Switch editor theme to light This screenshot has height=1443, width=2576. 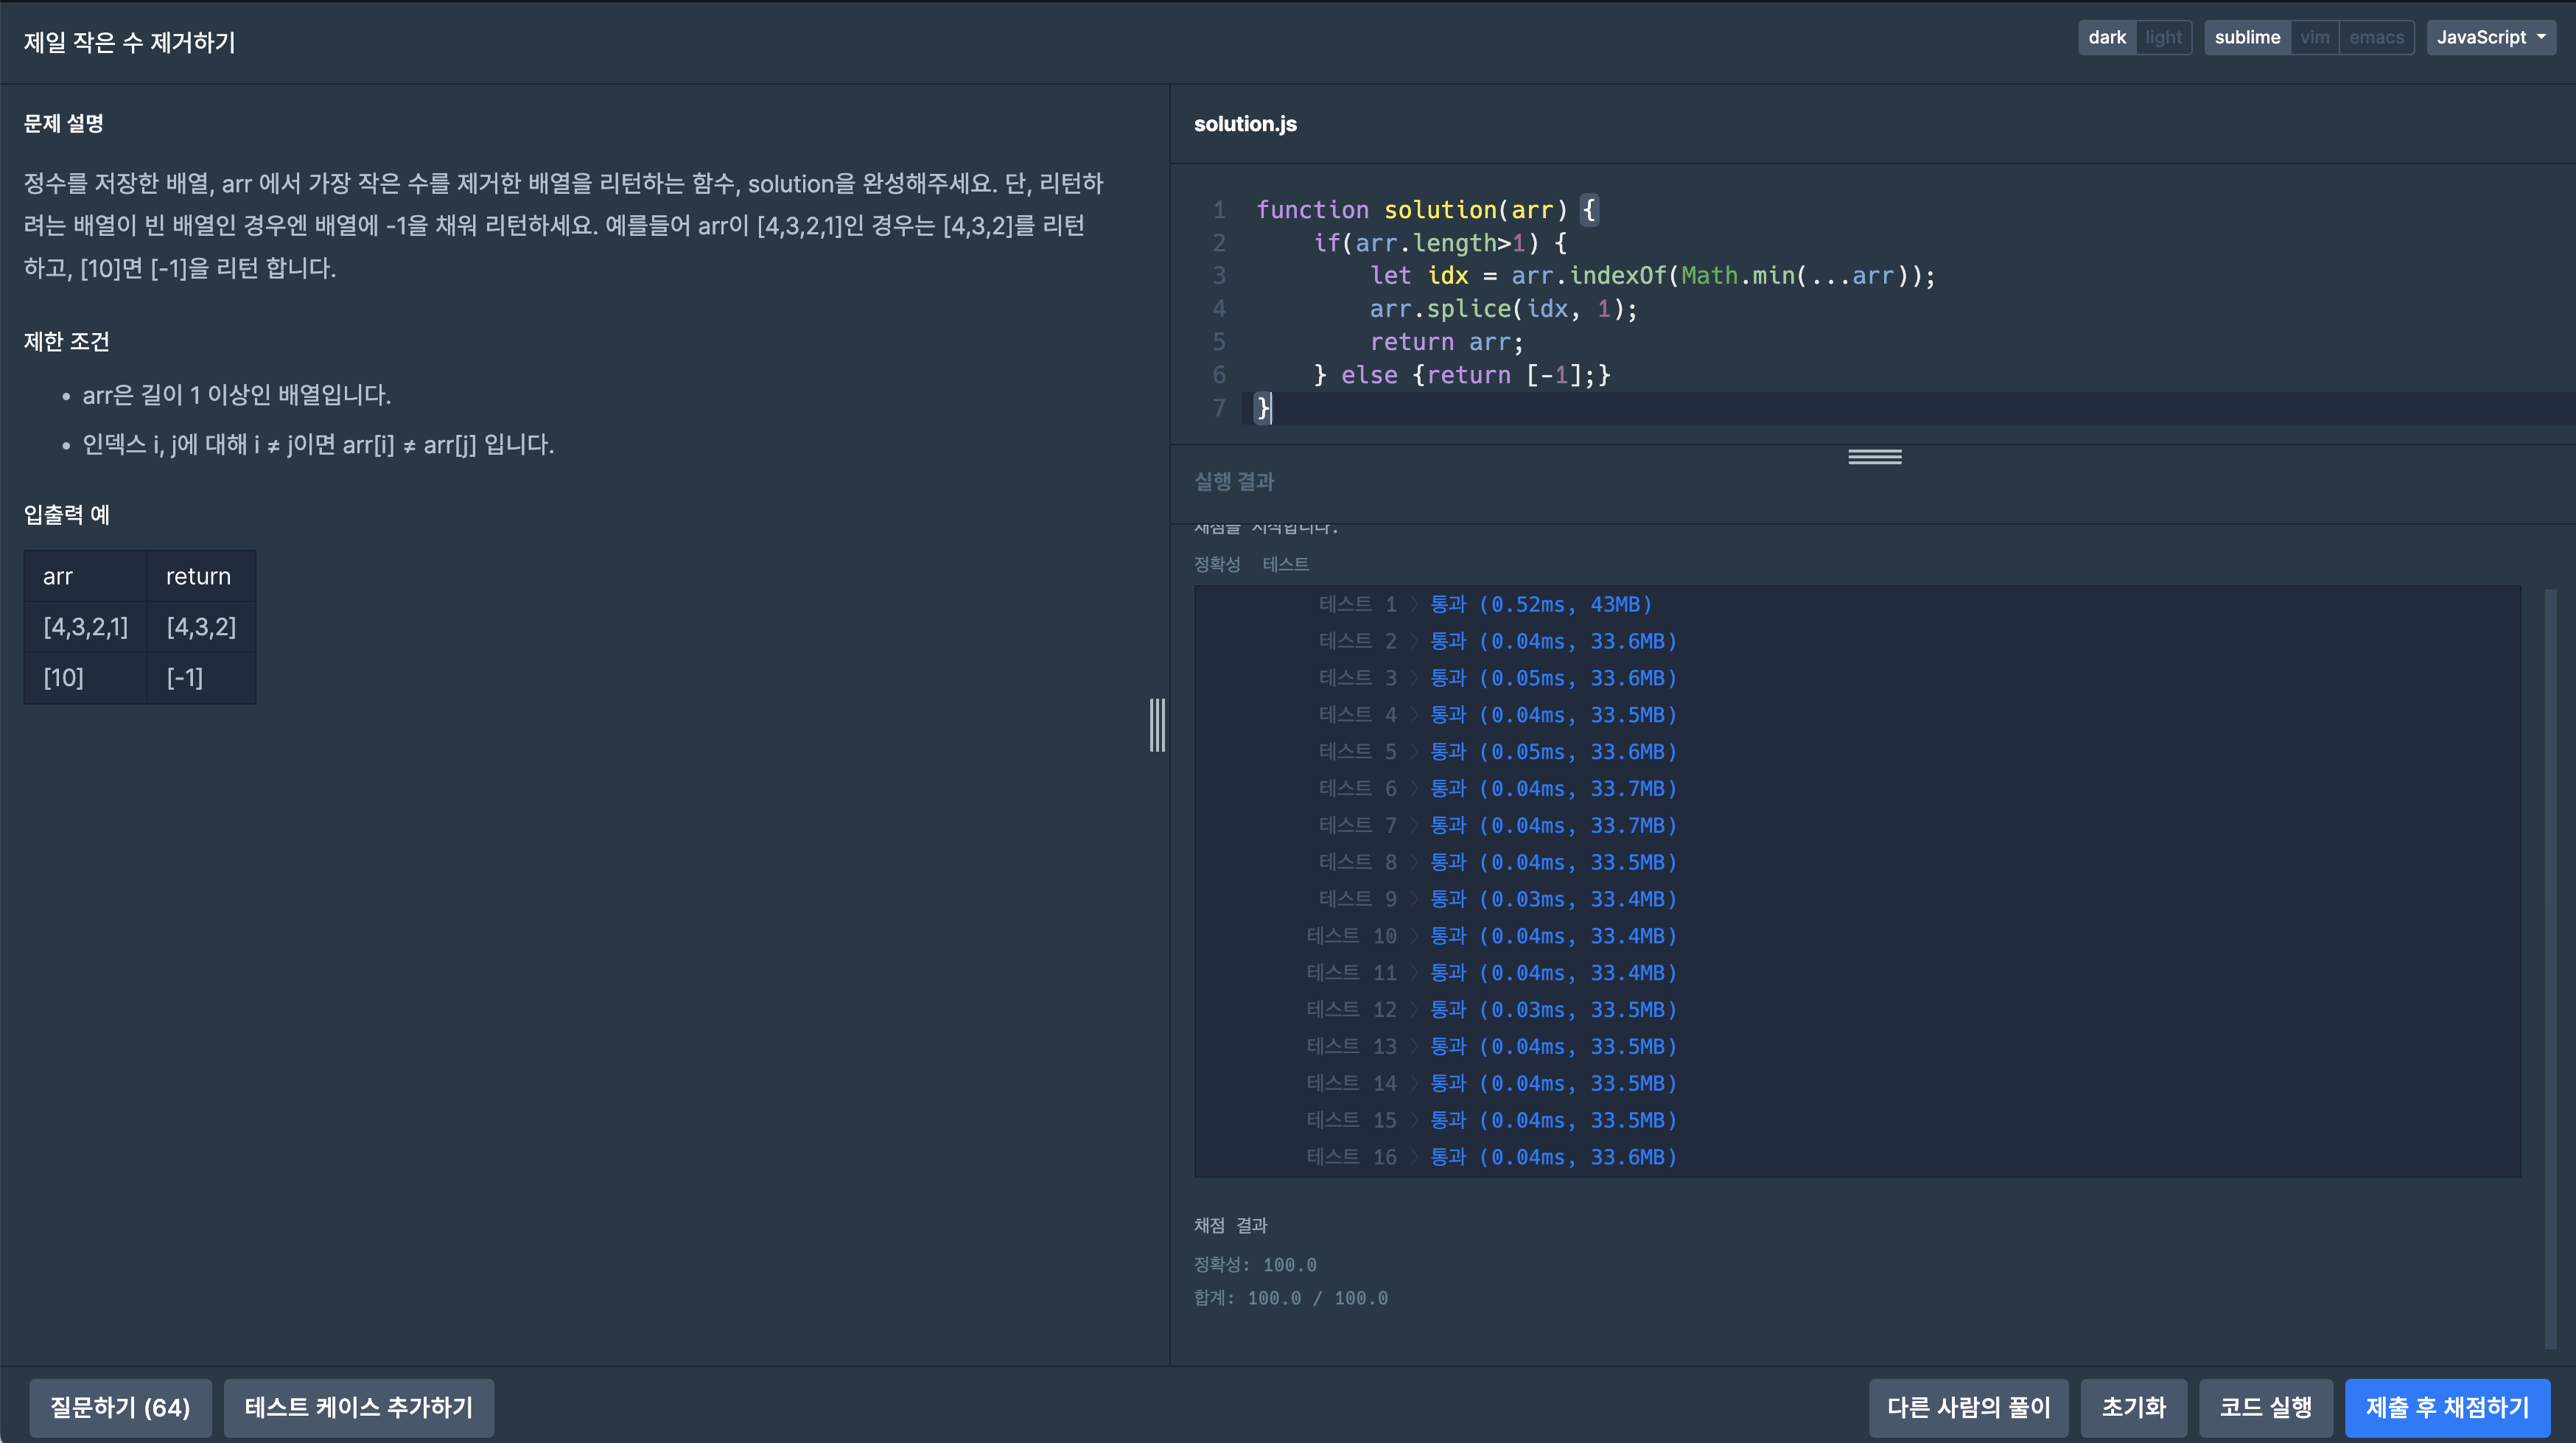pyautogui.click(x=2163, y=37)
